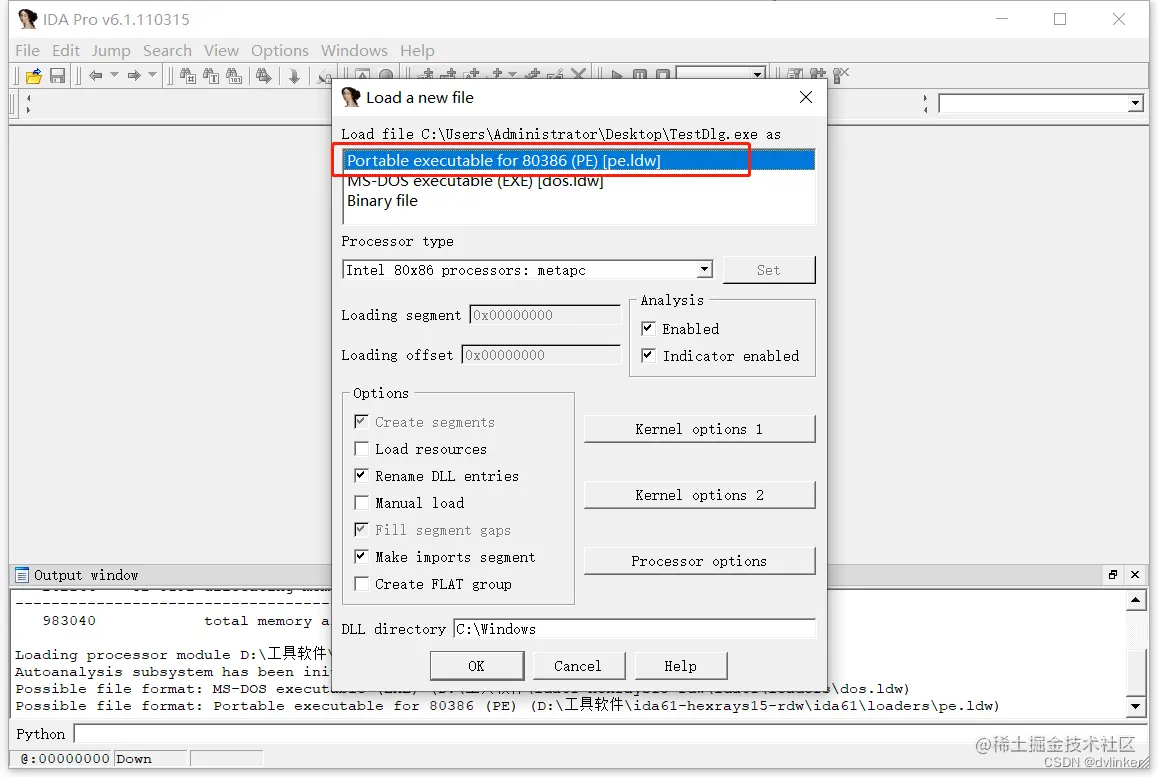
Task: Toggle the Analysis Enabled checkbox
Action: pos(648,328)
